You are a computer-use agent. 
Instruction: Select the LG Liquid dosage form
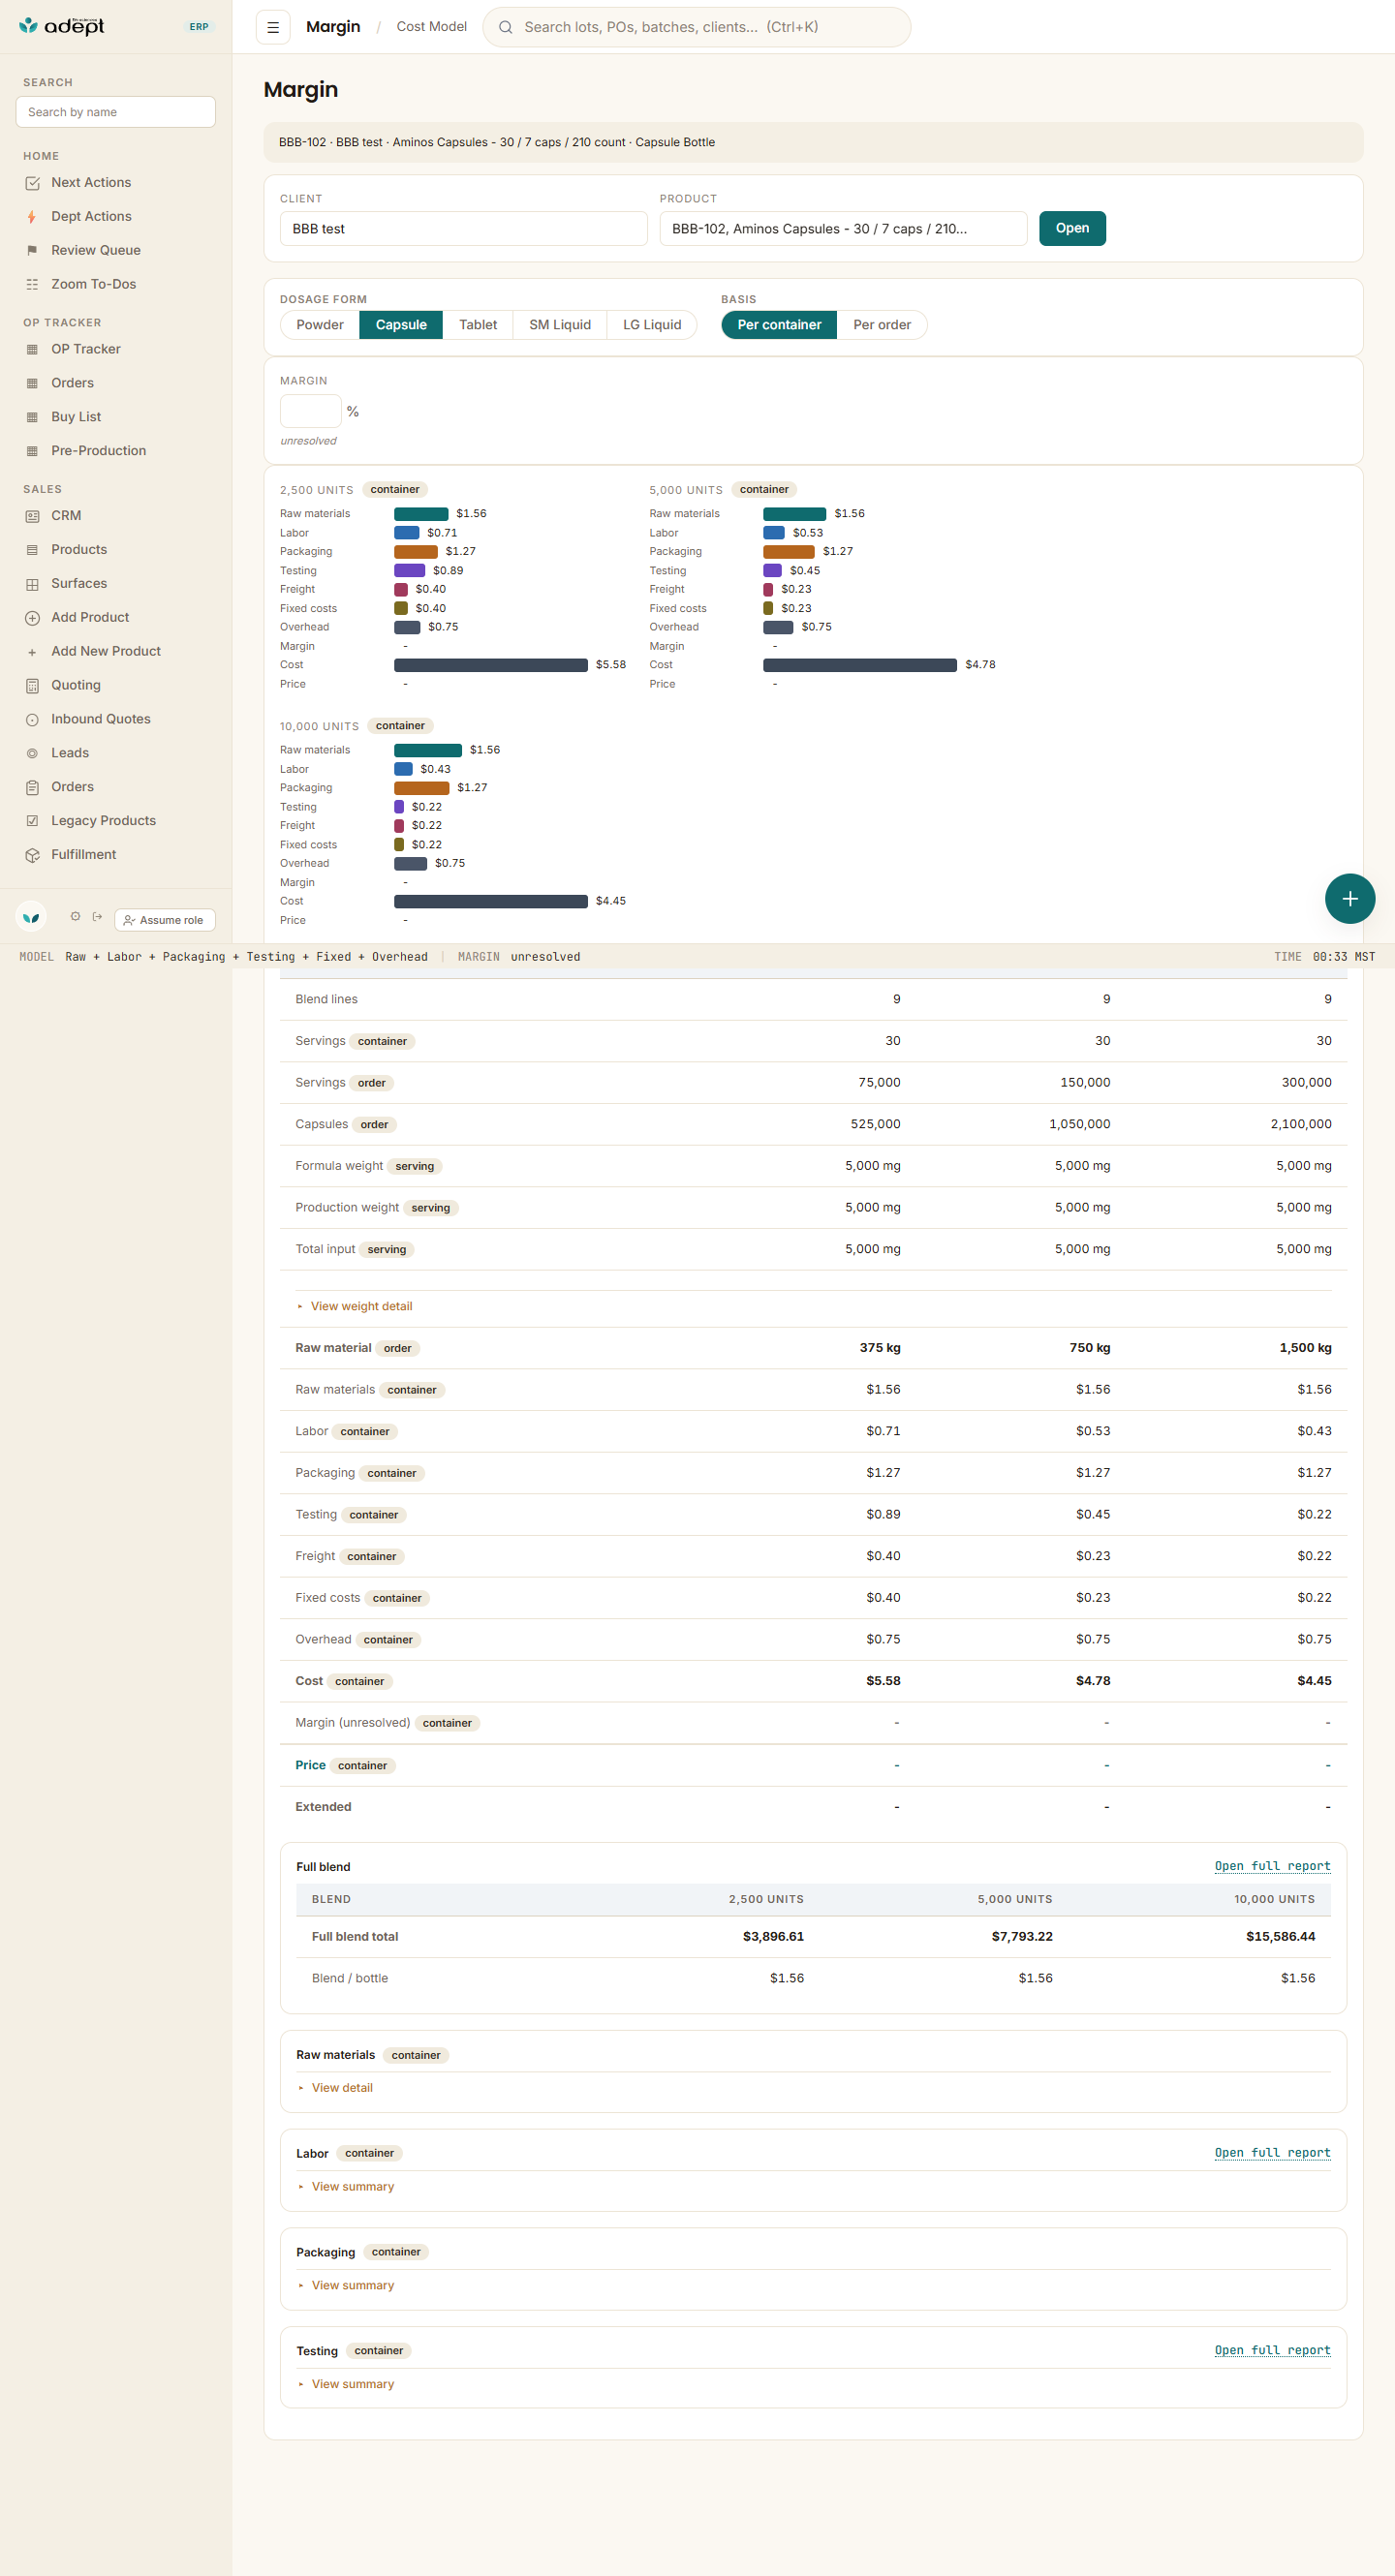pyautogui.click(x=652, y=325)
